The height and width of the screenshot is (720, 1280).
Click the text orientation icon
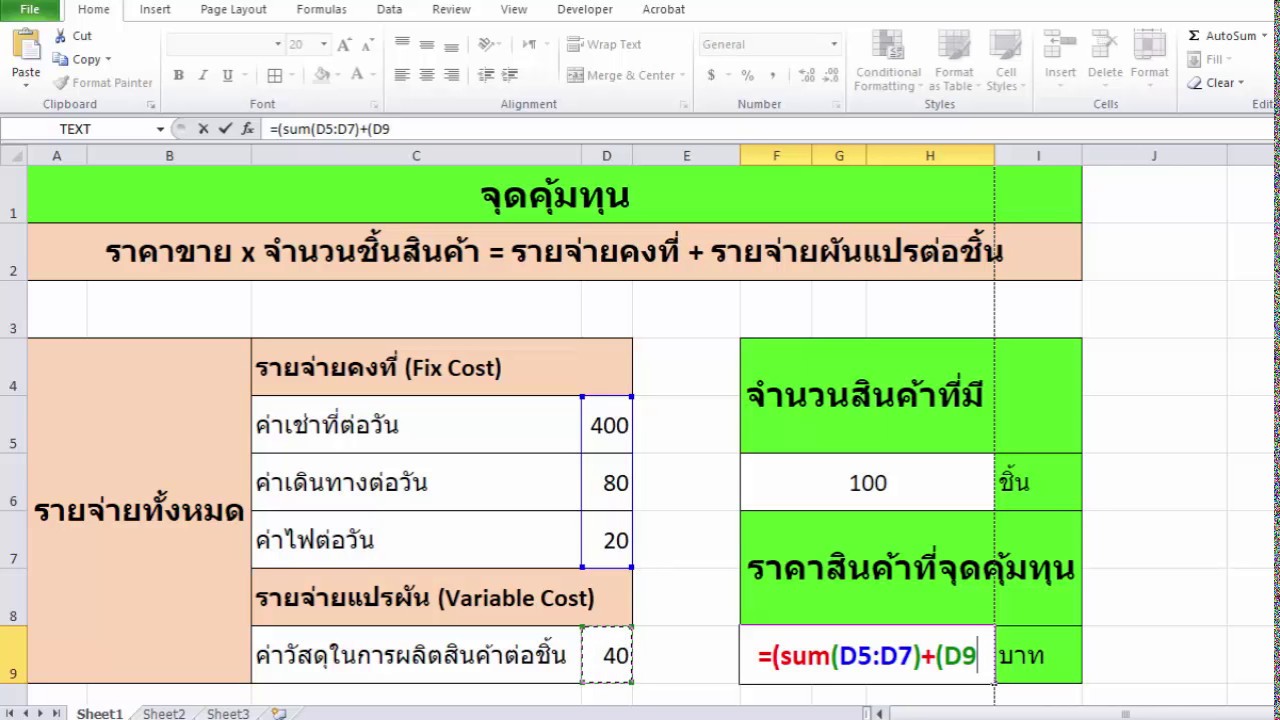[x=486, y=44]
